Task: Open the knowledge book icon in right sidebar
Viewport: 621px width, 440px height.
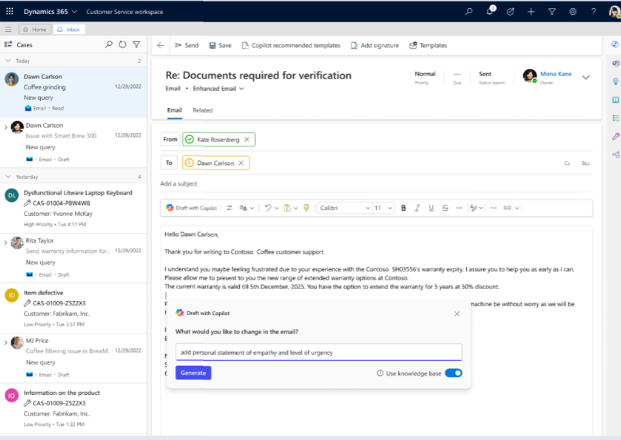Action: point(615,100)
